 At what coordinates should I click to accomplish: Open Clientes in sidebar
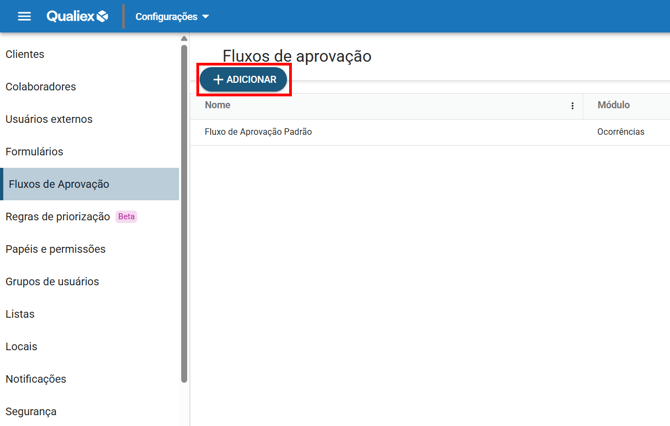(x=25, y=54)
